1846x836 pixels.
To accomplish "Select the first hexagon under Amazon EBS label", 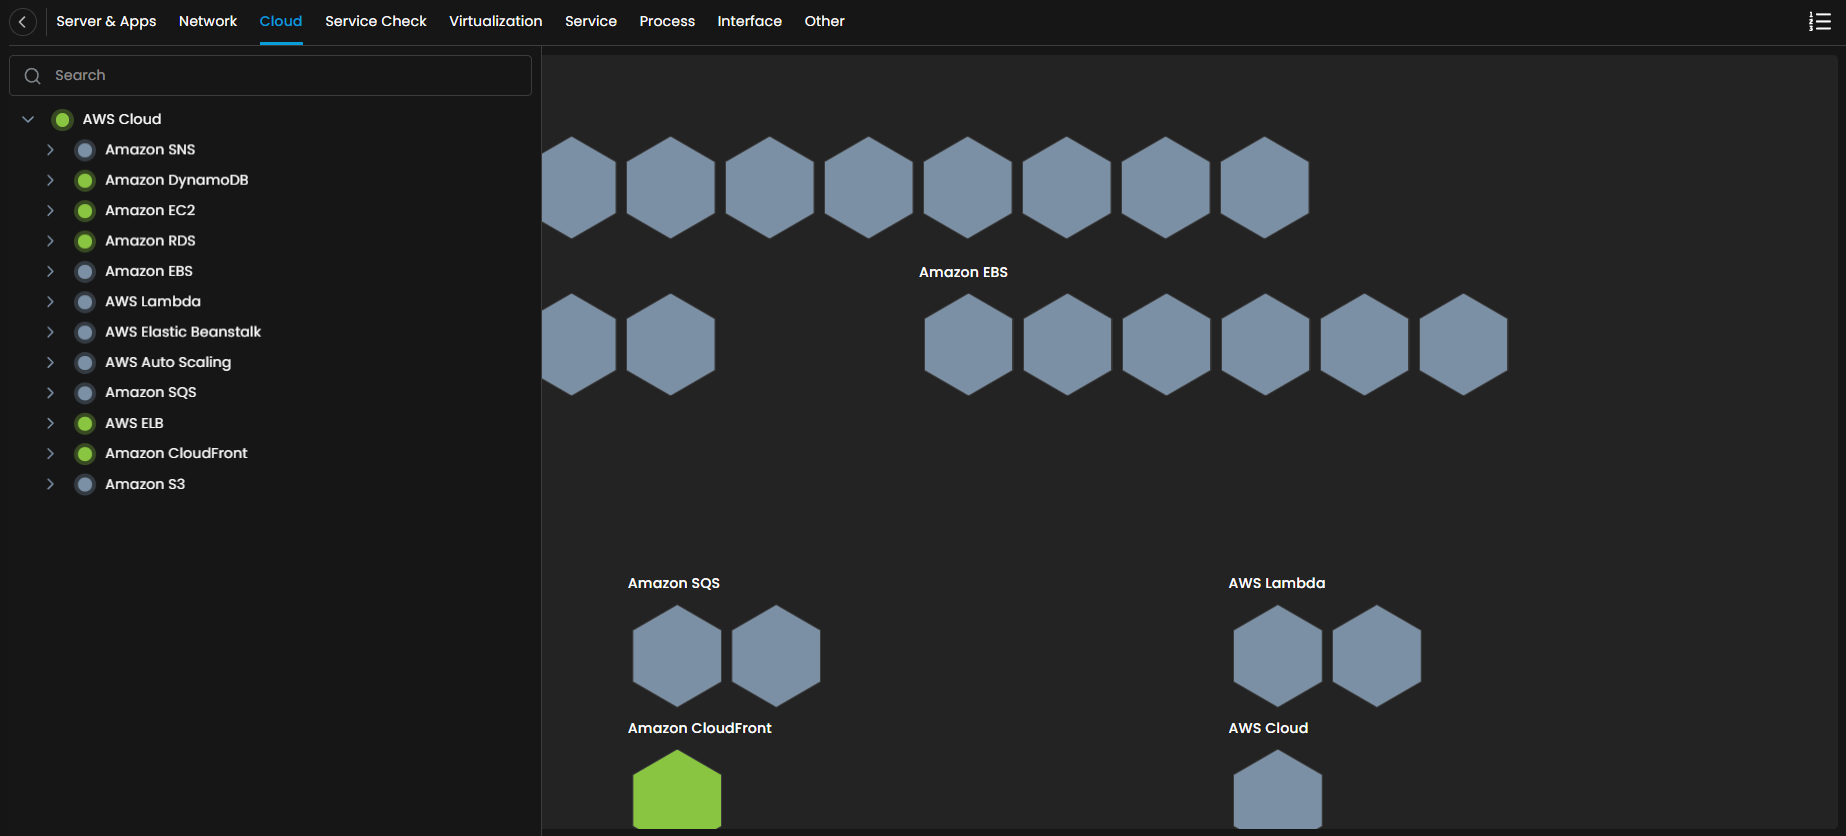I will tap(968, 344).
